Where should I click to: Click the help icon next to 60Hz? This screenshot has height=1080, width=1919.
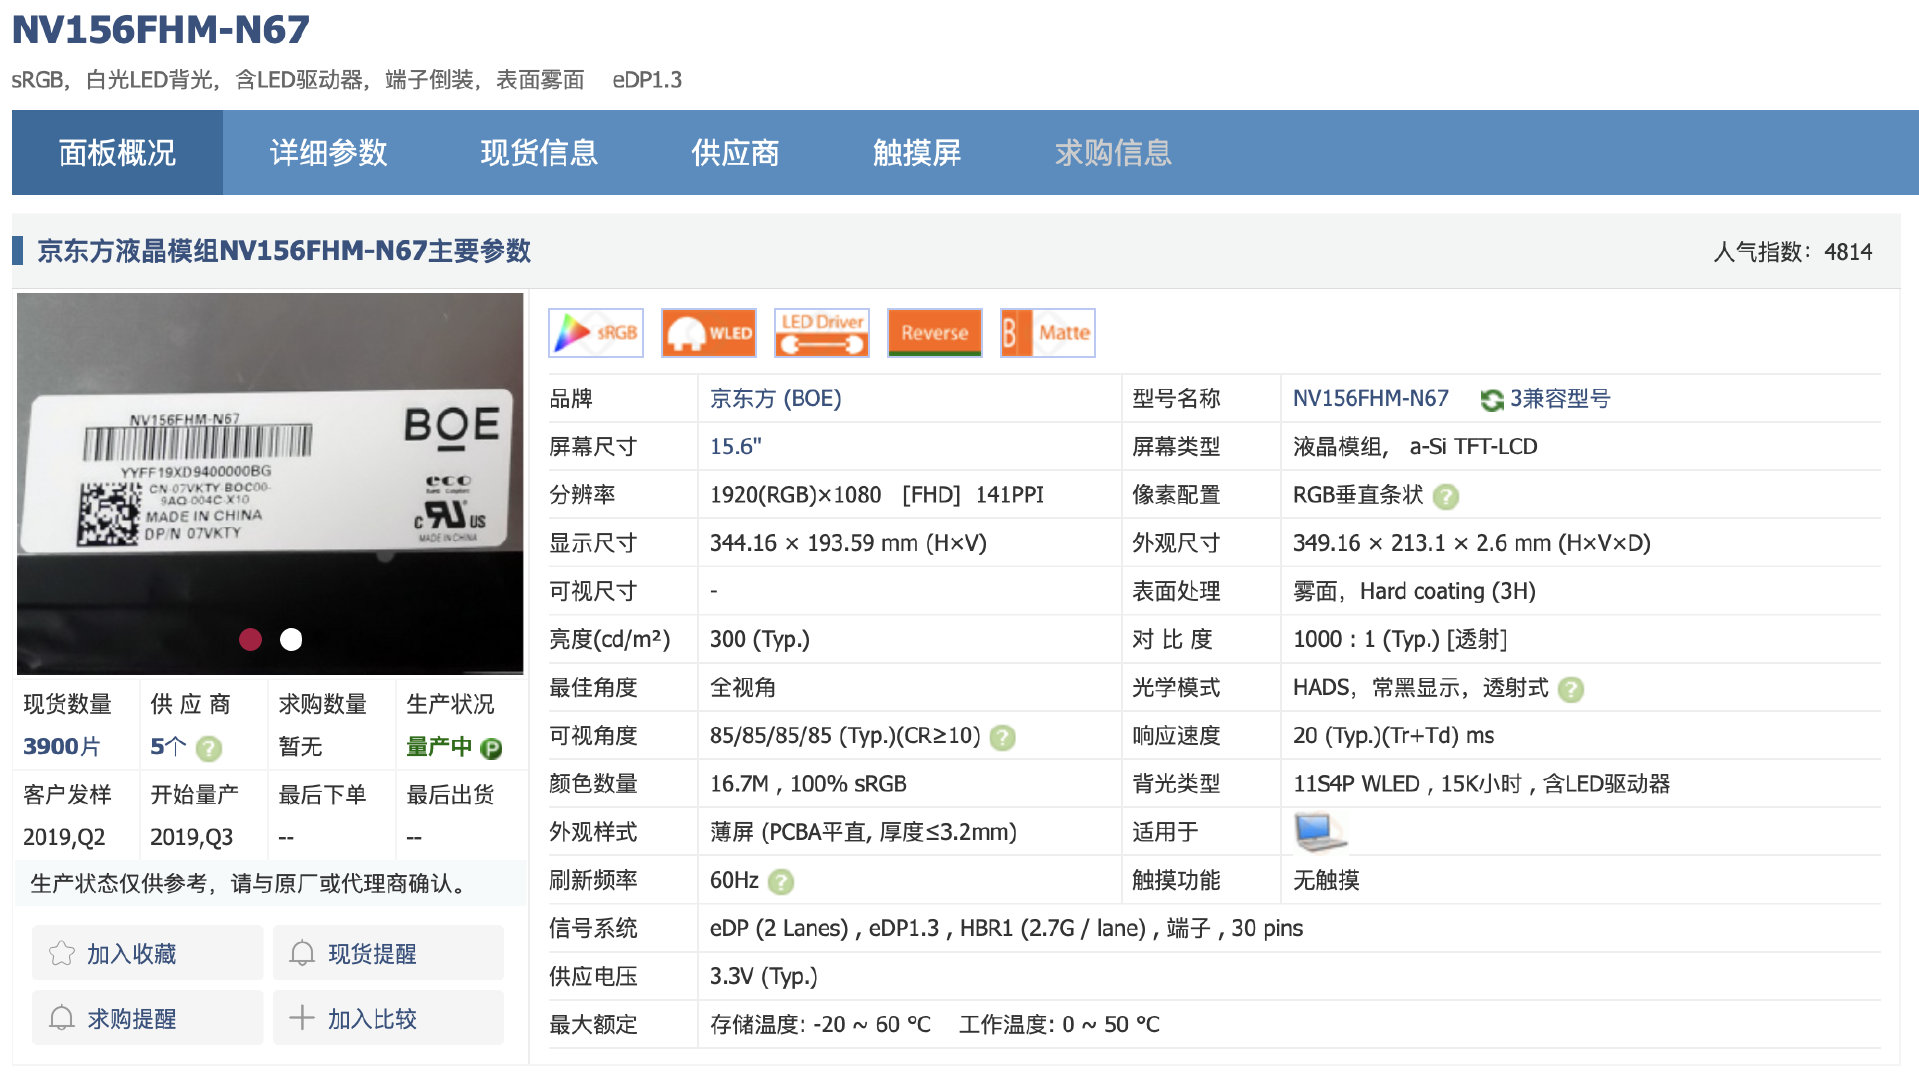click(x=781, y=881)
